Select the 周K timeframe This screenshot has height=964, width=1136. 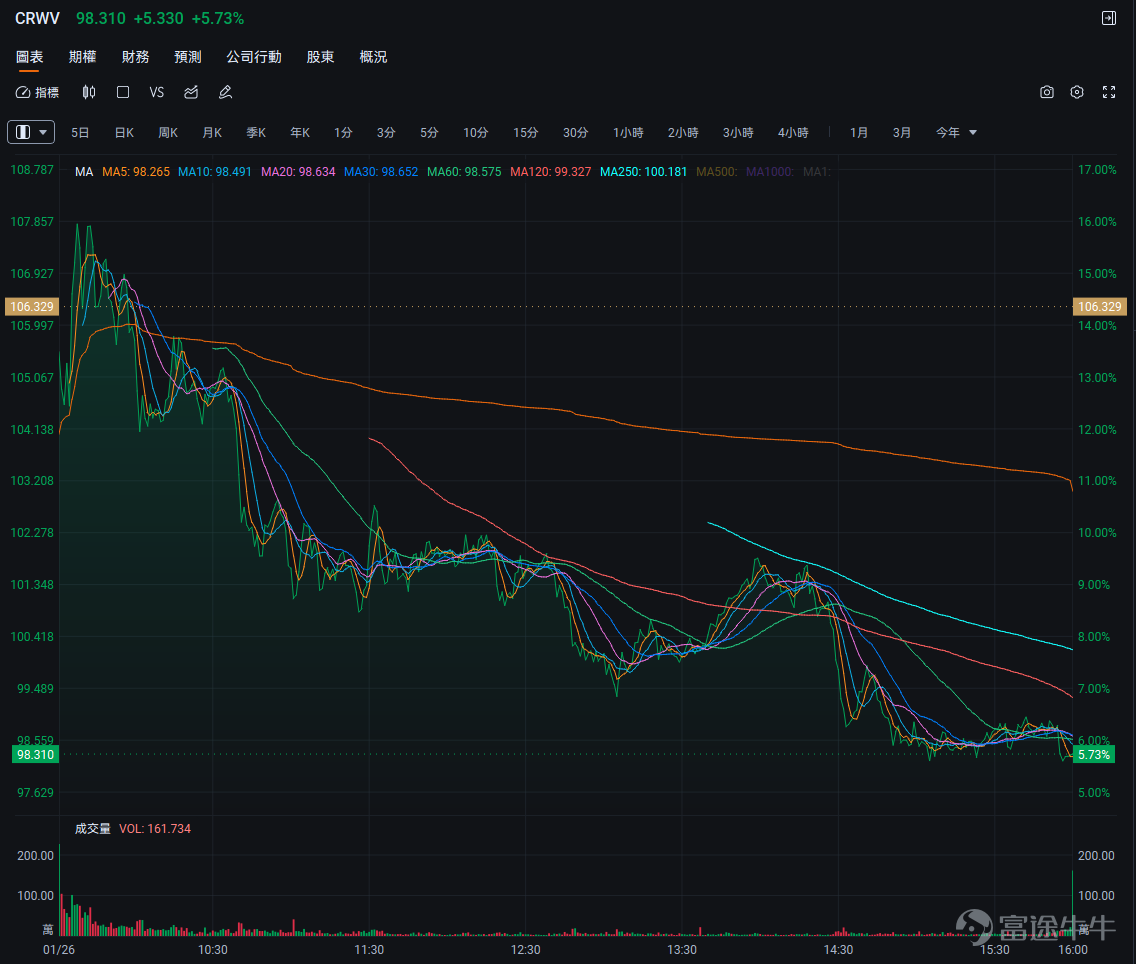[x=168, y=133]
